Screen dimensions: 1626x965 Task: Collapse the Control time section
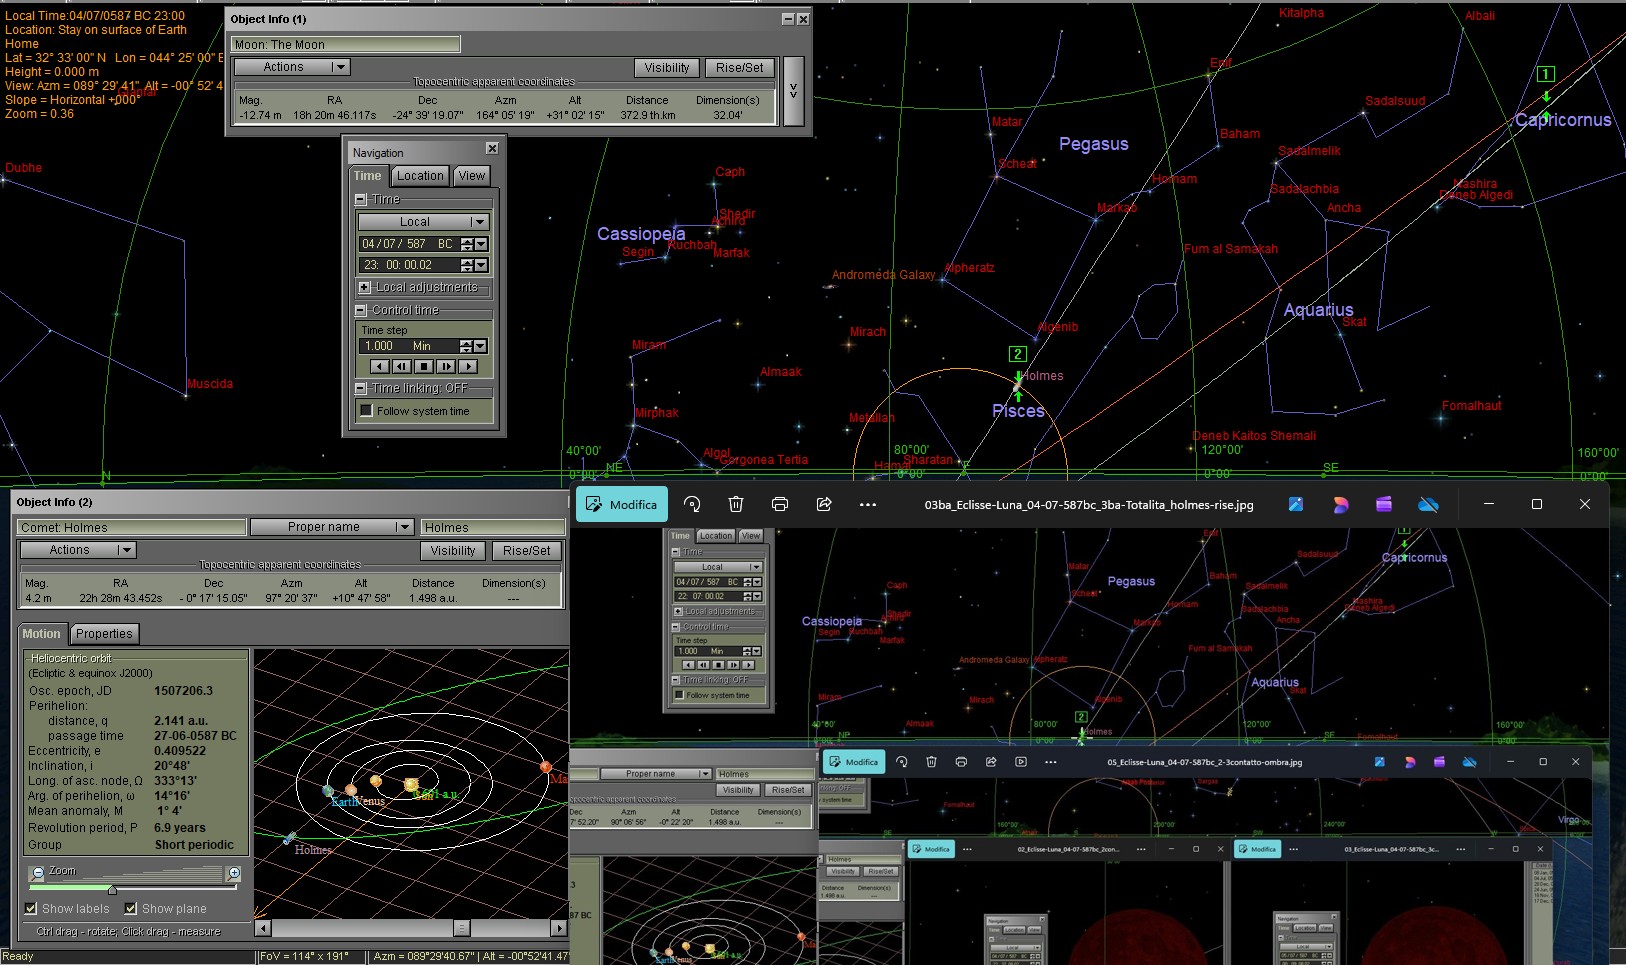click(x=361, y=310)
